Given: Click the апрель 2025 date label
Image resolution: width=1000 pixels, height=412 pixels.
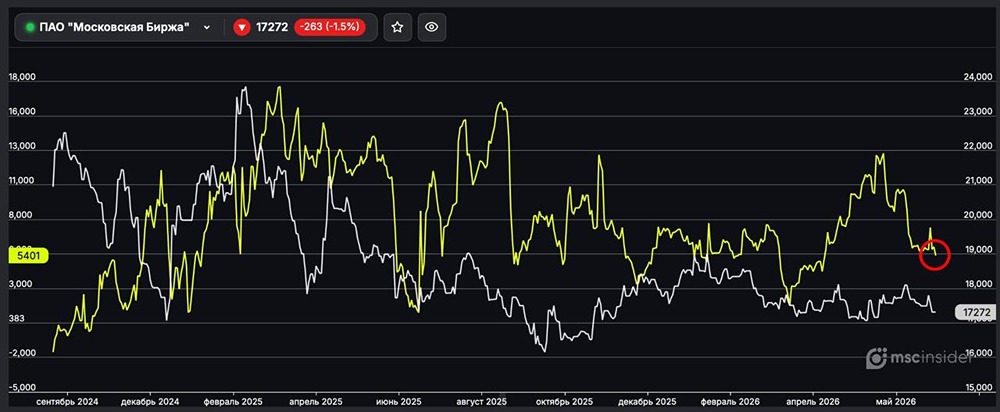Looking at the screenshot, I should (316, 402).
